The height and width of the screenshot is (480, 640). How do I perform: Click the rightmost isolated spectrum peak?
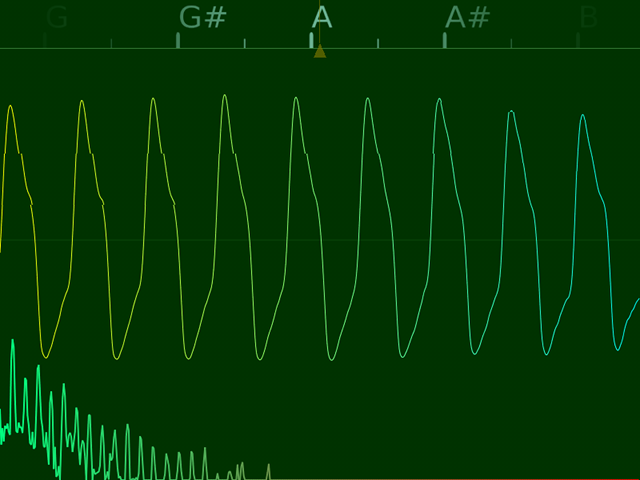click(268, 467)
